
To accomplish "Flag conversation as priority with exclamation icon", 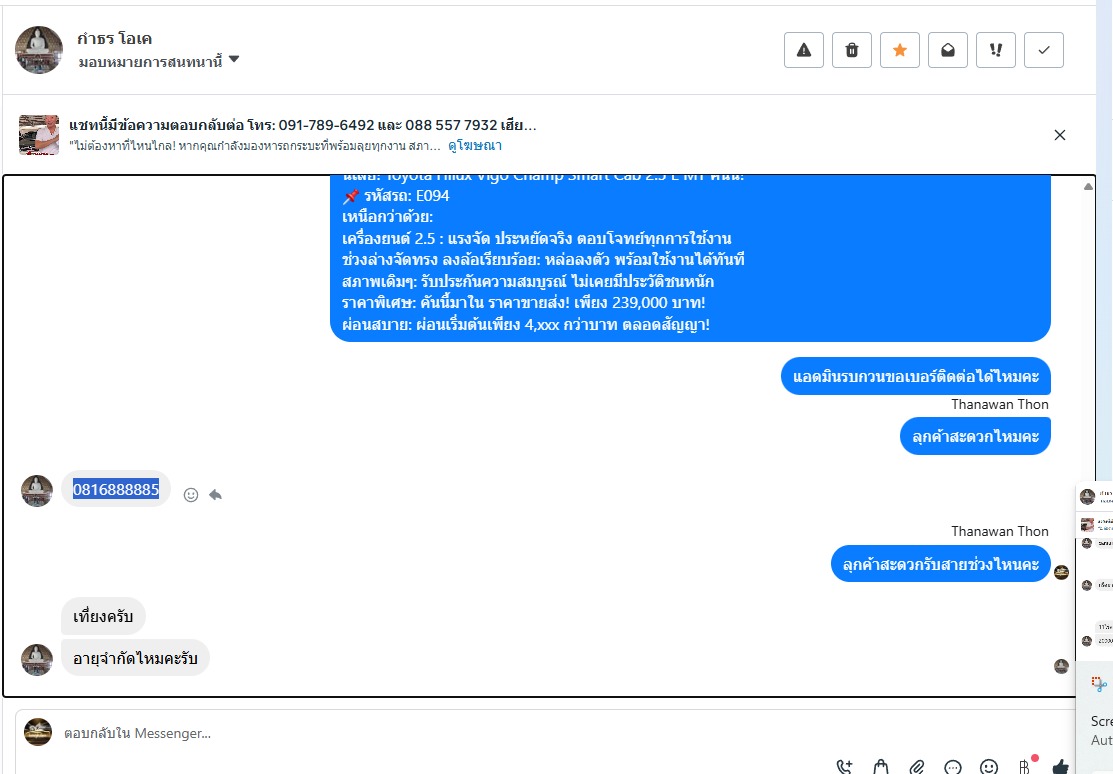I will click(x=996, y=50).
